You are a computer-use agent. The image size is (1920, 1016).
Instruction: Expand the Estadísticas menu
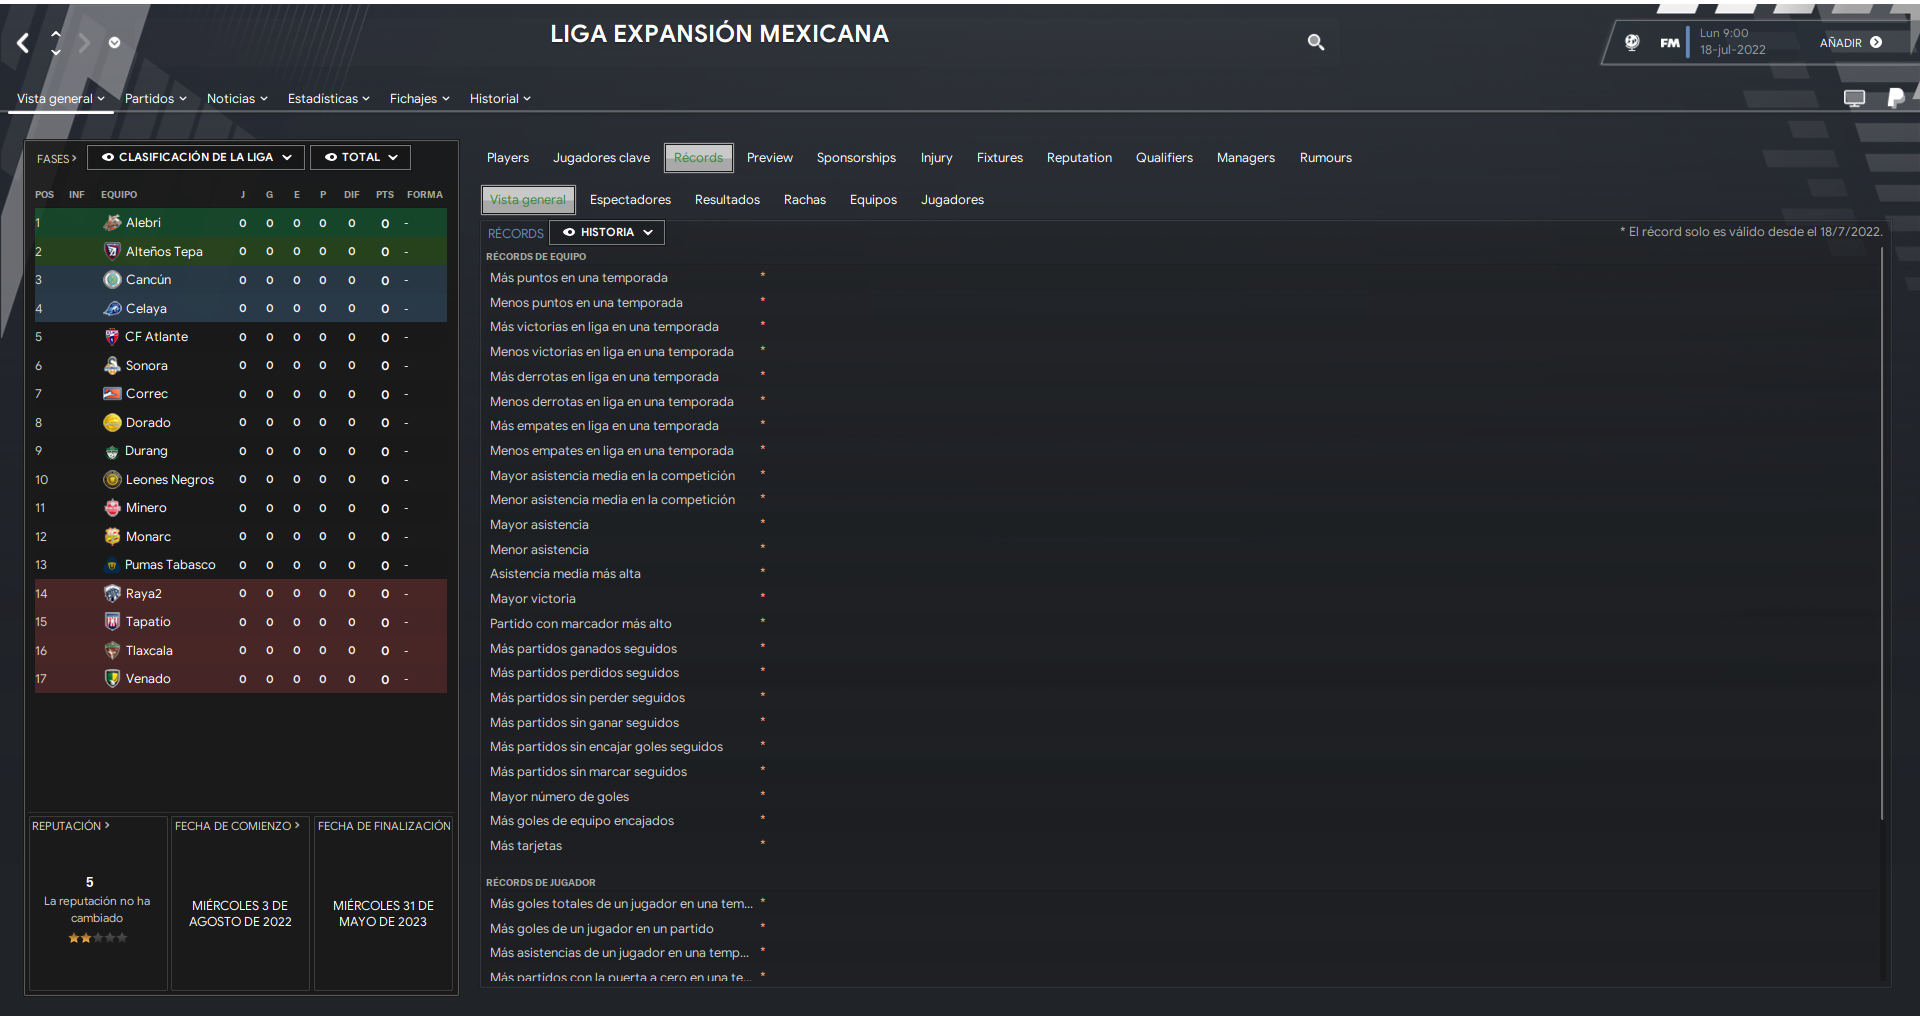tap(328, 98)
